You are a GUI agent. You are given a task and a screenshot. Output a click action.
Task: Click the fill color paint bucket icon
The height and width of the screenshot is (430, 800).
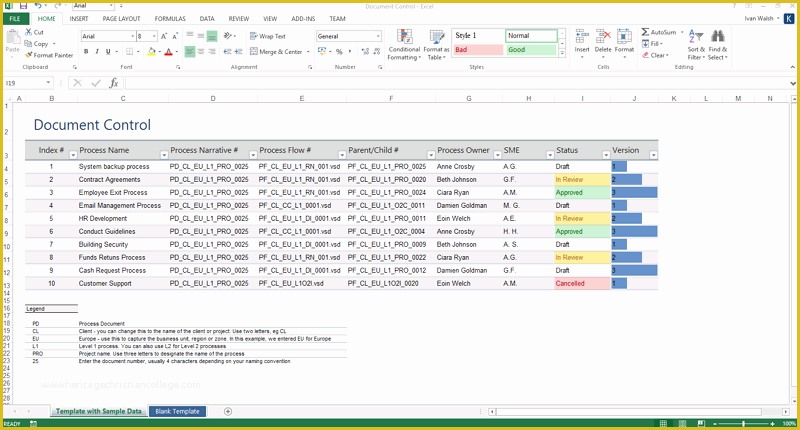(x=151, y=52)
